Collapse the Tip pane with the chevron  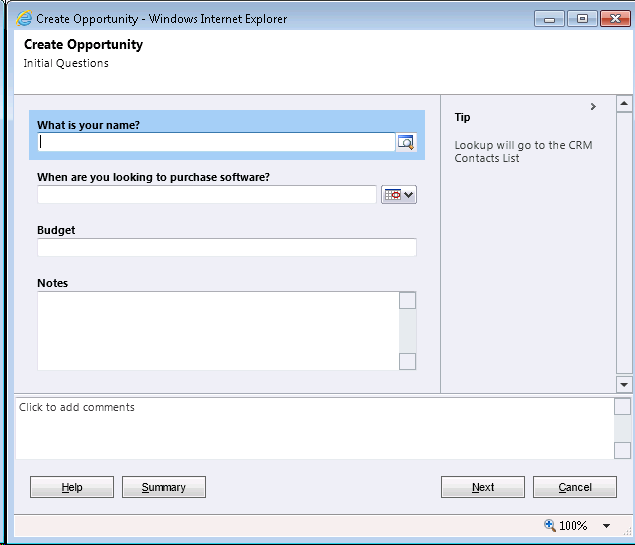(x=593, y=107)
